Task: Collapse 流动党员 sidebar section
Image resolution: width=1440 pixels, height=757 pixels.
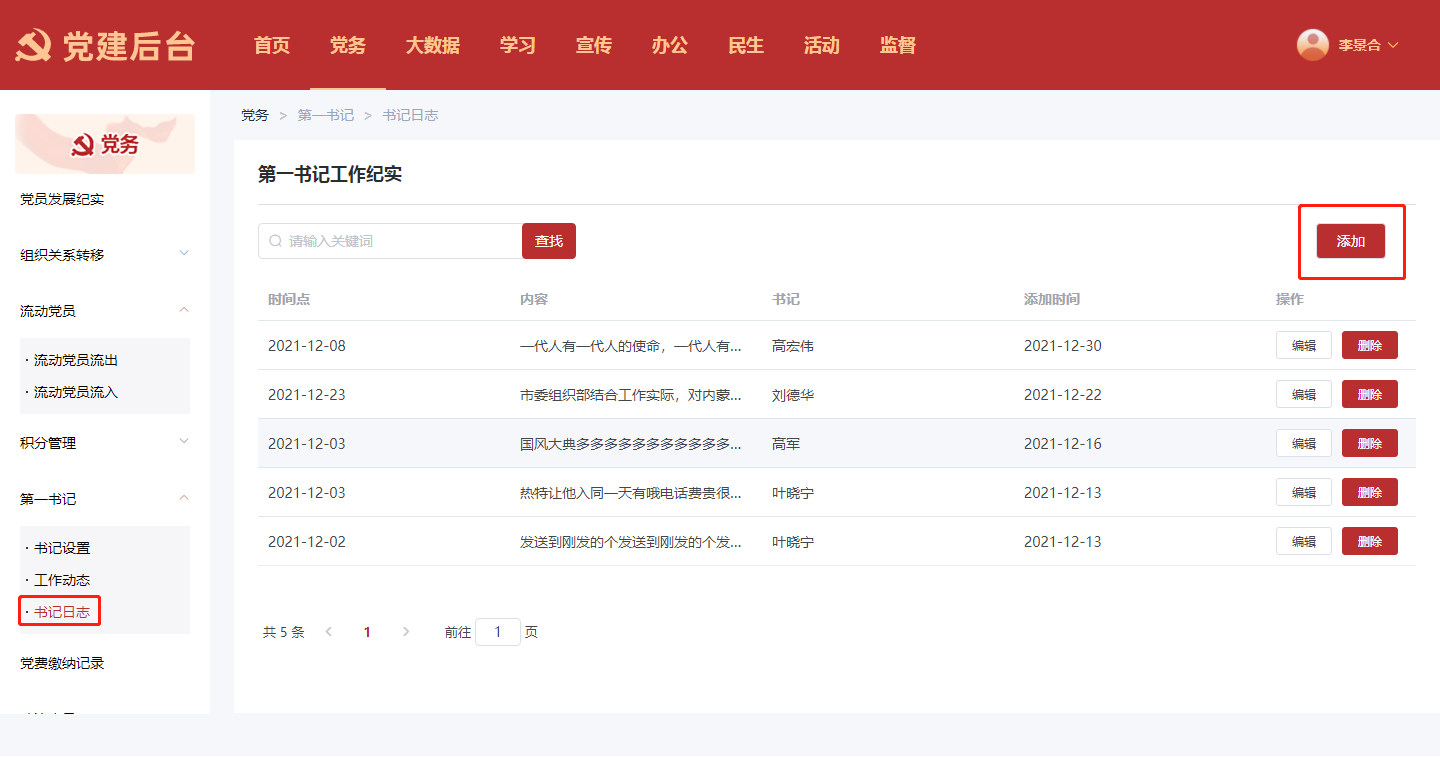Action: pos(184,310)
